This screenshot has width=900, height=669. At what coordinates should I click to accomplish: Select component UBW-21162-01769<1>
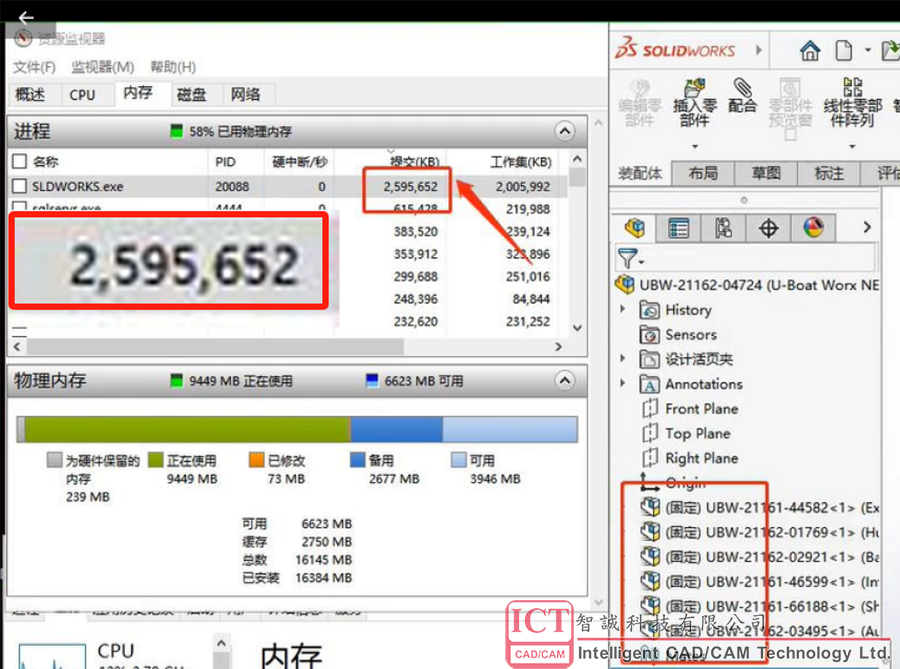point(760,532)
